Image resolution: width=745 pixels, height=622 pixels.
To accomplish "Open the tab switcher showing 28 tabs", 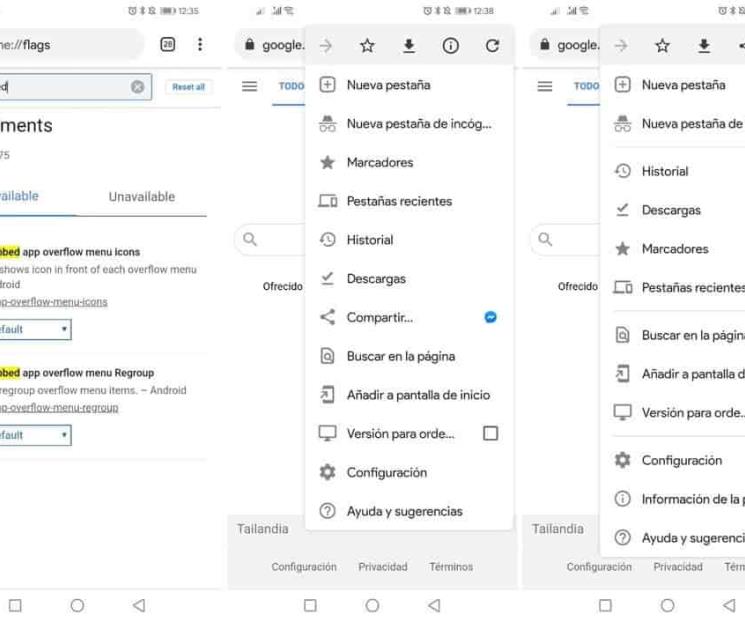I will click(167, 45).
